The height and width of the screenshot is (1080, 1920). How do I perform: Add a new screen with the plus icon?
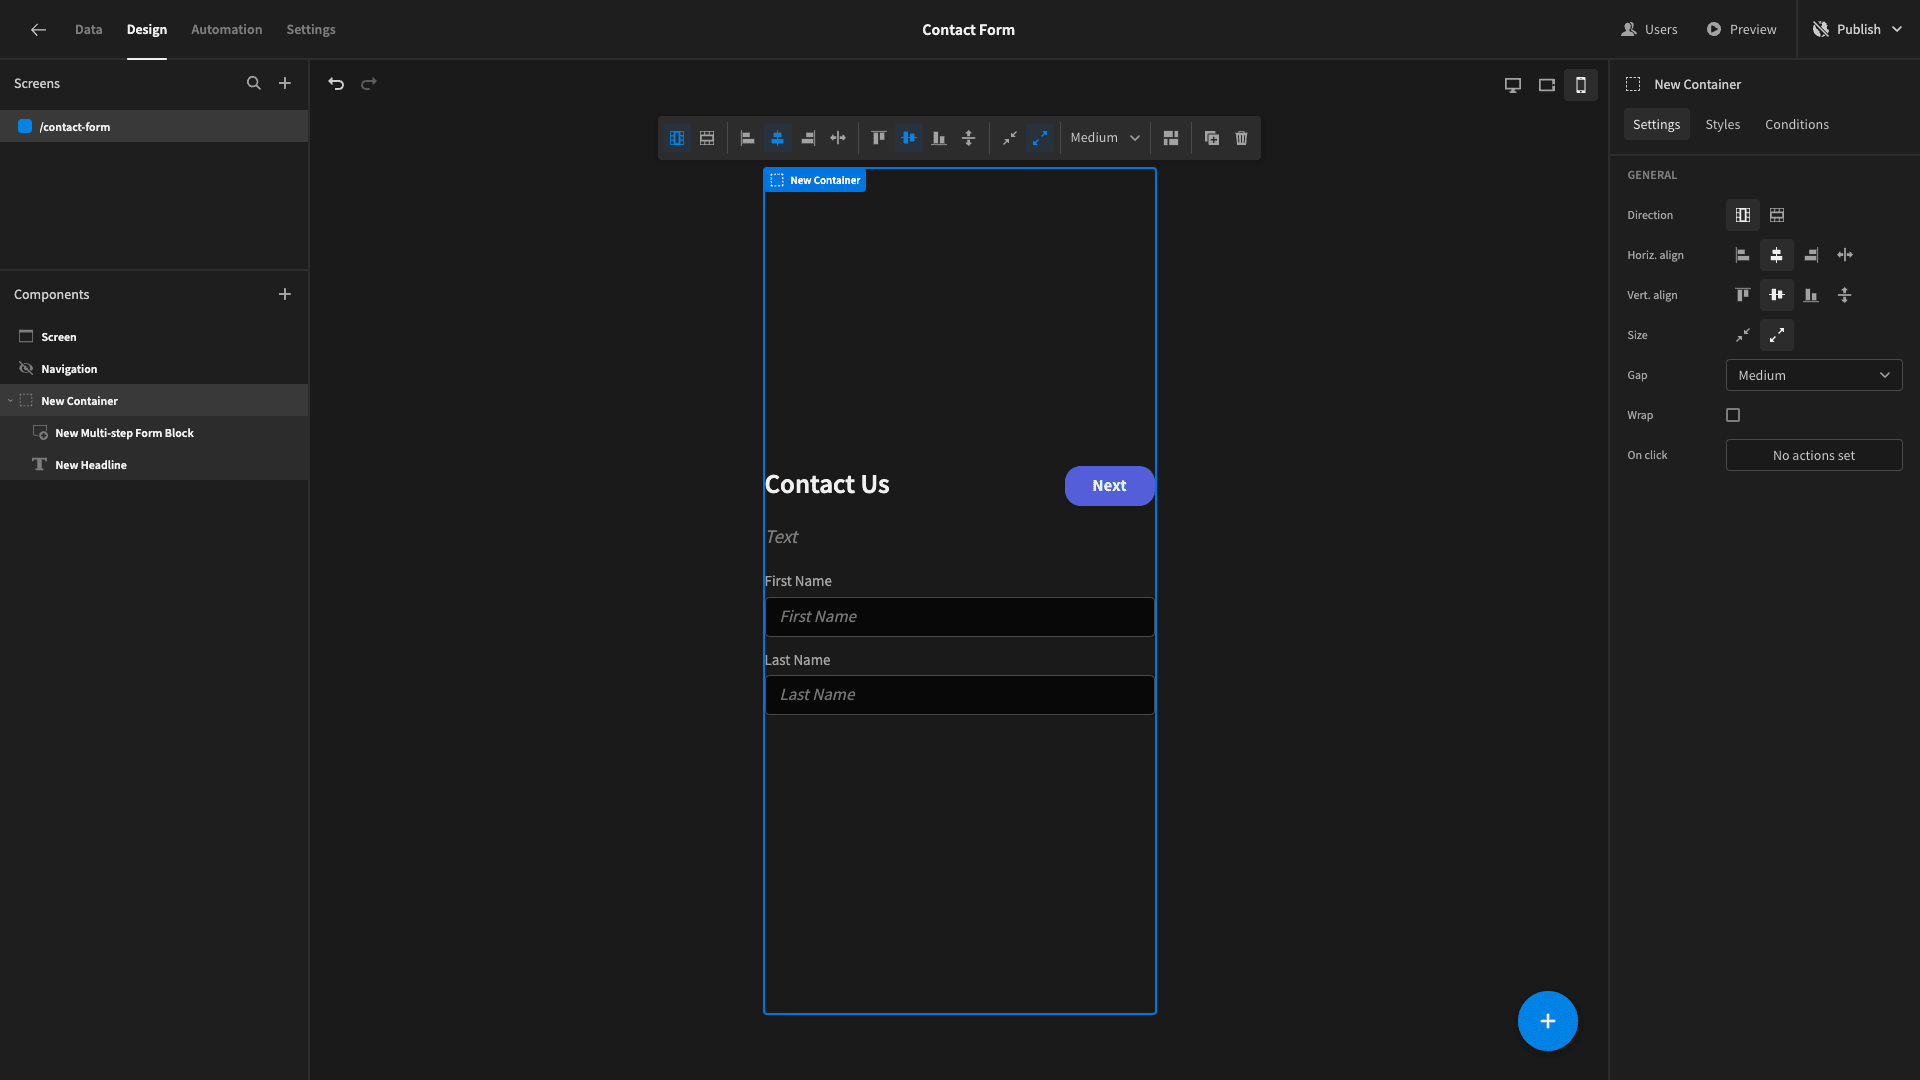click(285, 84)
